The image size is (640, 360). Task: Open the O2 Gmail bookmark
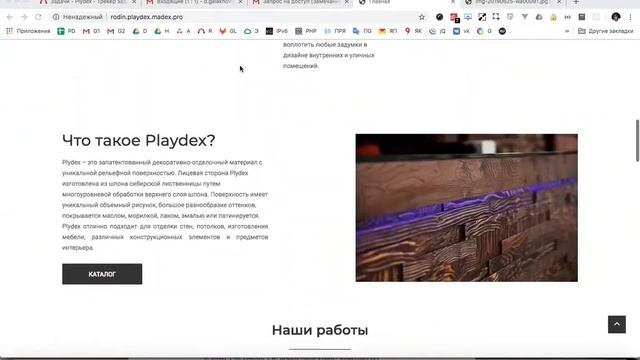[x=116, y=31]
